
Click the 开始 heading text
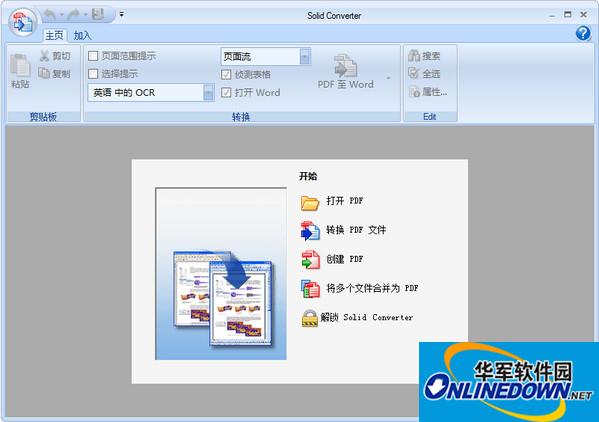coord(308,176)
